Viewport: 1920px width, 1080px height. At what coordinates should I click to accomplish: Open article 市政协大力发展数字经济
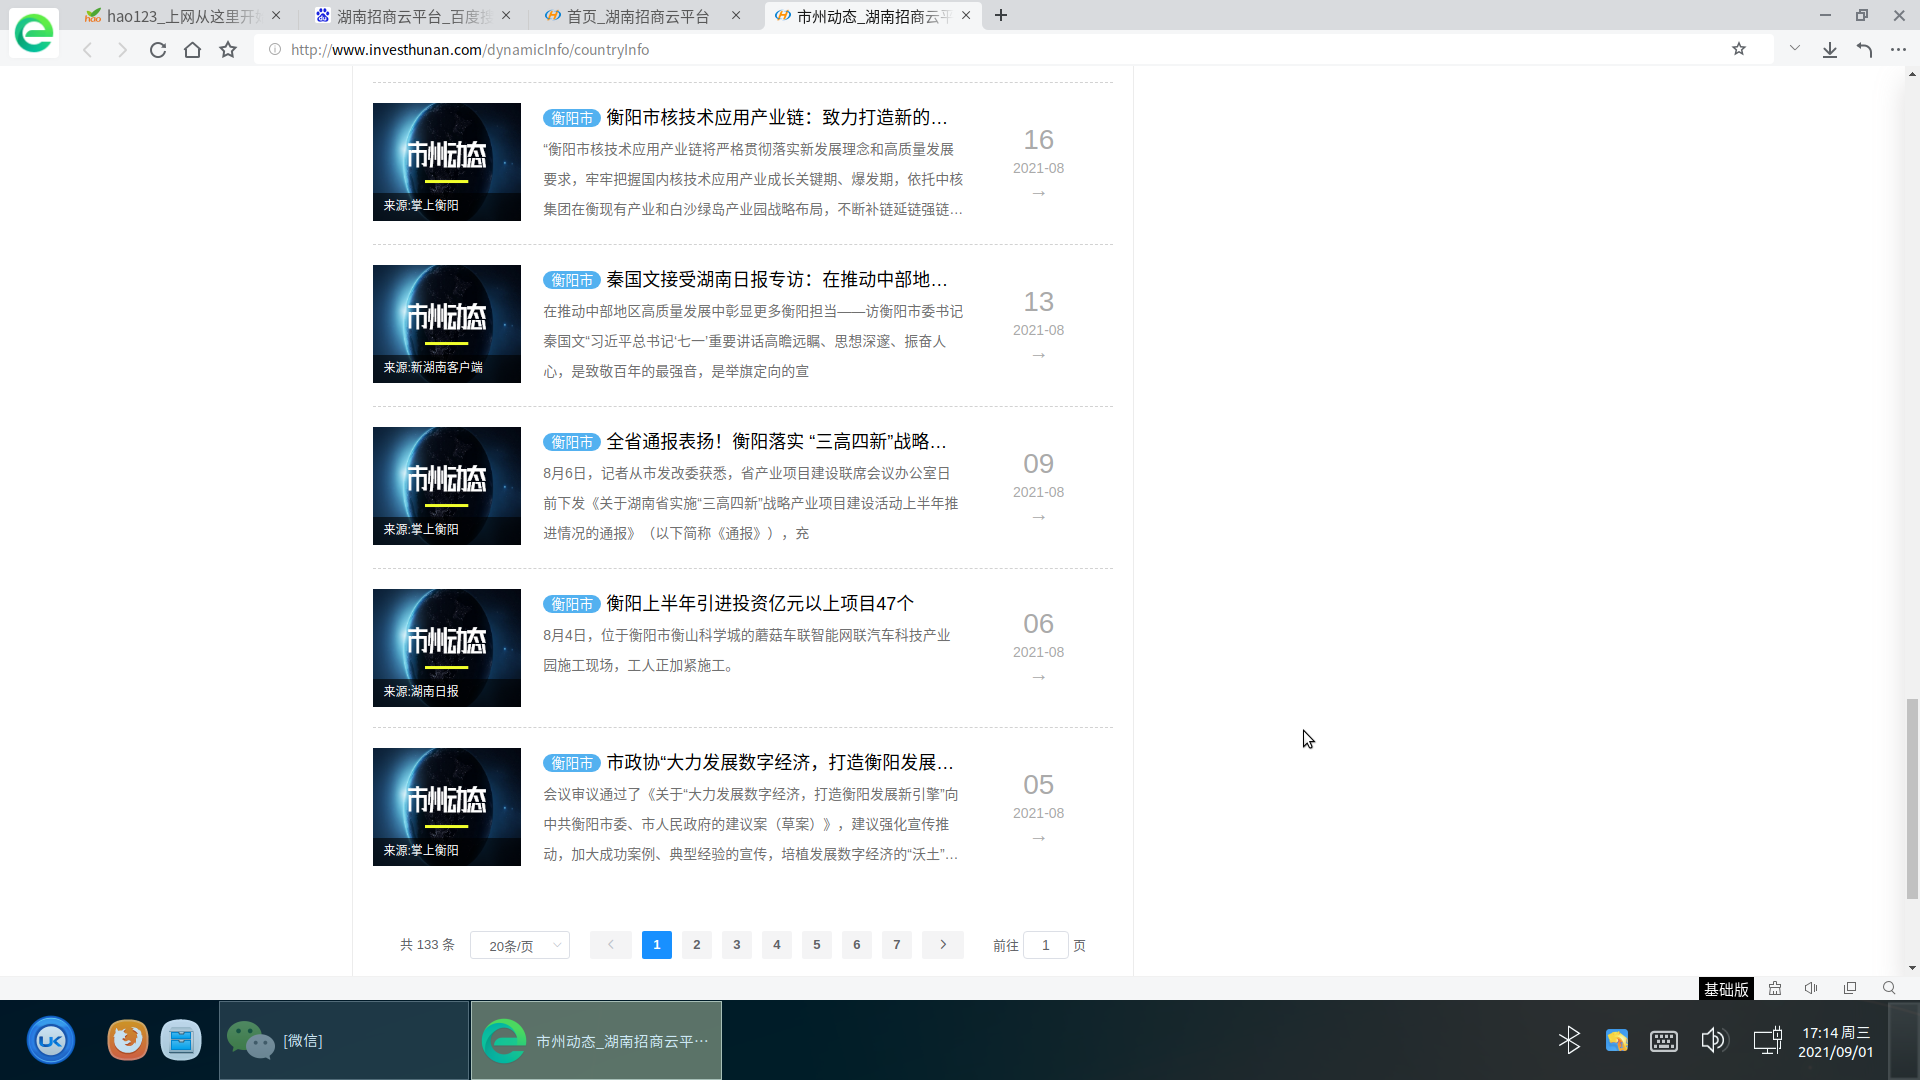pyautogui.click(x=780, y=763)
